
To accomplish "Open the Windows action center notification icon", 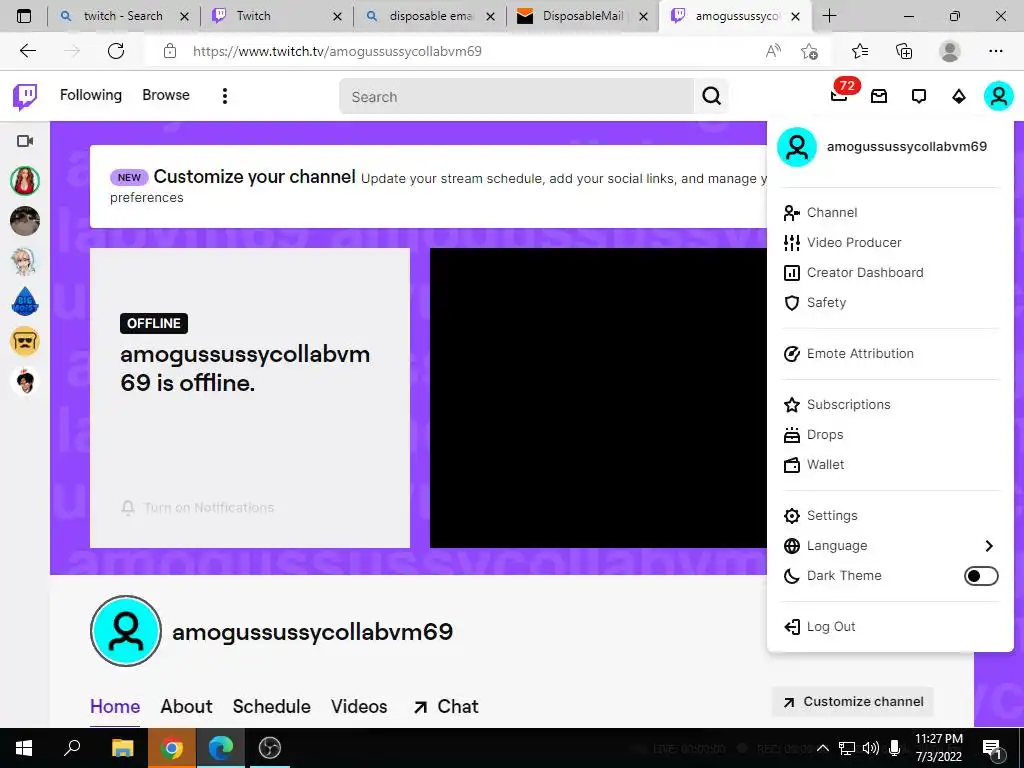I will (x=993, y=748).
